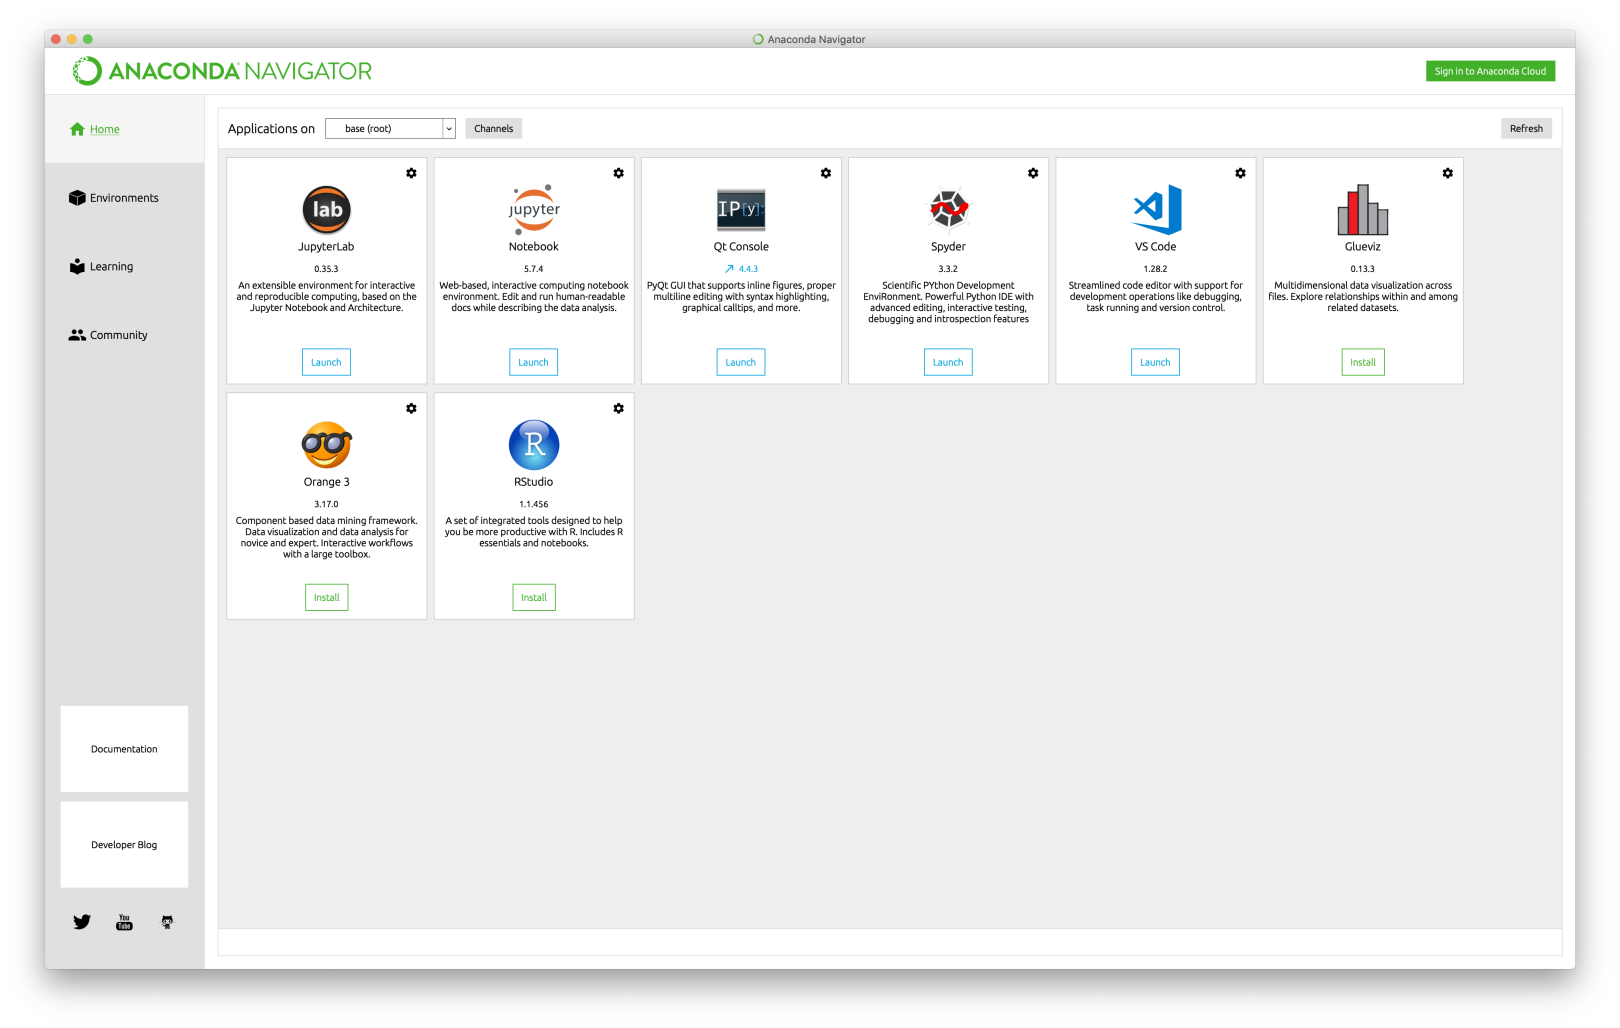The width and height of the screenshot is (1620, 1028).
Task: Click the Anaconda Navigator logo
Action: 222,71
